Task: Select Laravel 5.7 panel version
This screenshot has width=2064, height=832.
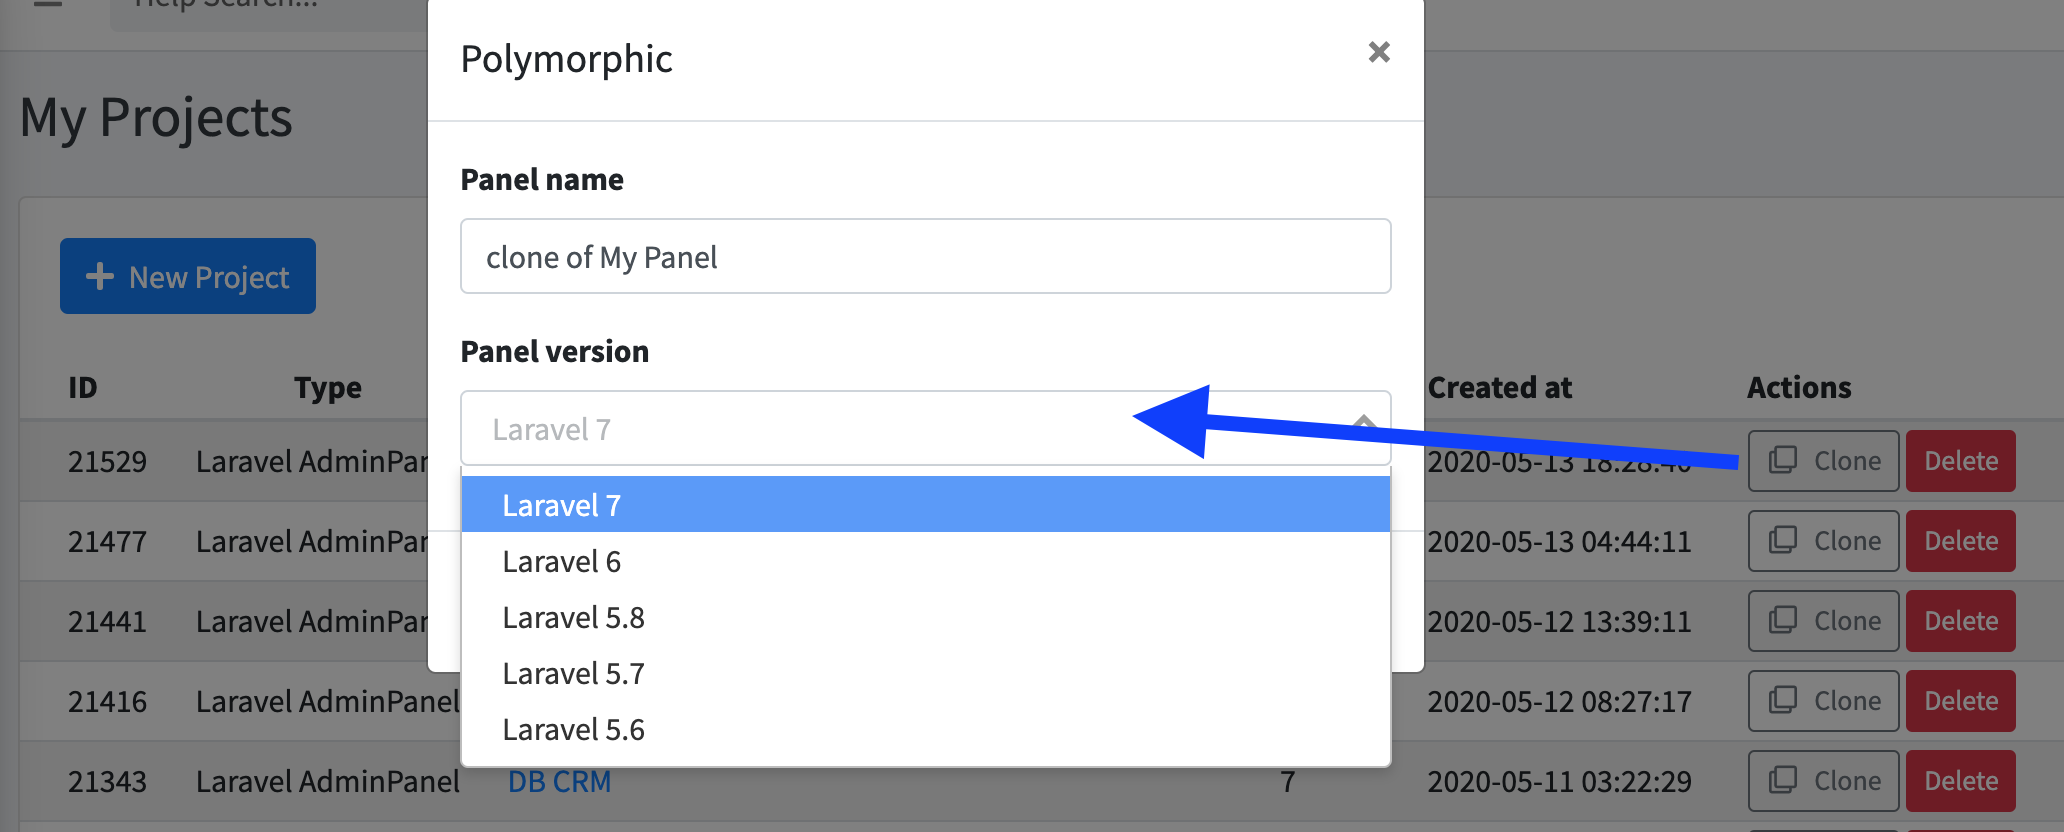Action: click(925, 674)
